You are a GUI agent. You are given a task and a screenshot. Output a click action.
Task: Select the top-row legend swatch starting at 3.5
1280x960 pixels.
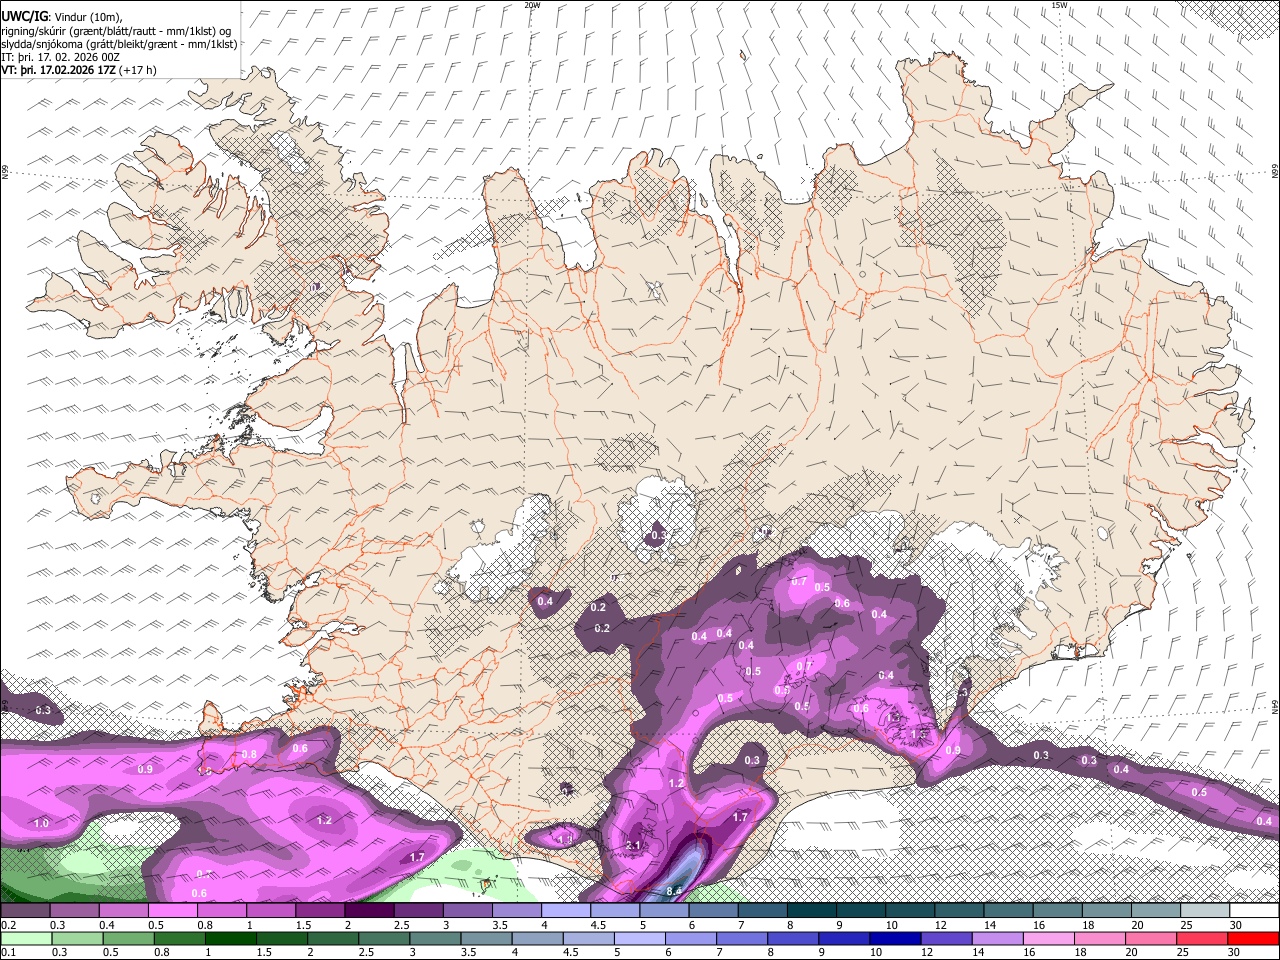click(x=517, y=911)
